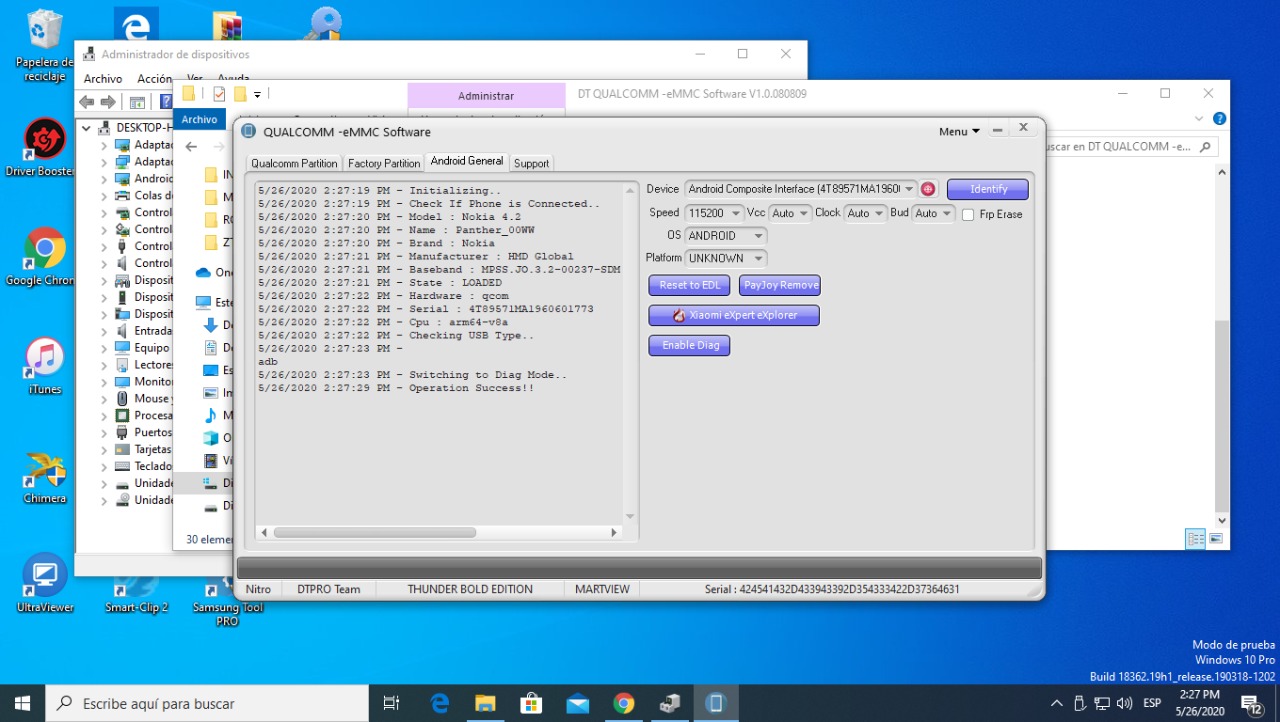Screen dimensions: 1280x722
Task: Open Task View on the taskbar
Action: [x=391, y=703]
